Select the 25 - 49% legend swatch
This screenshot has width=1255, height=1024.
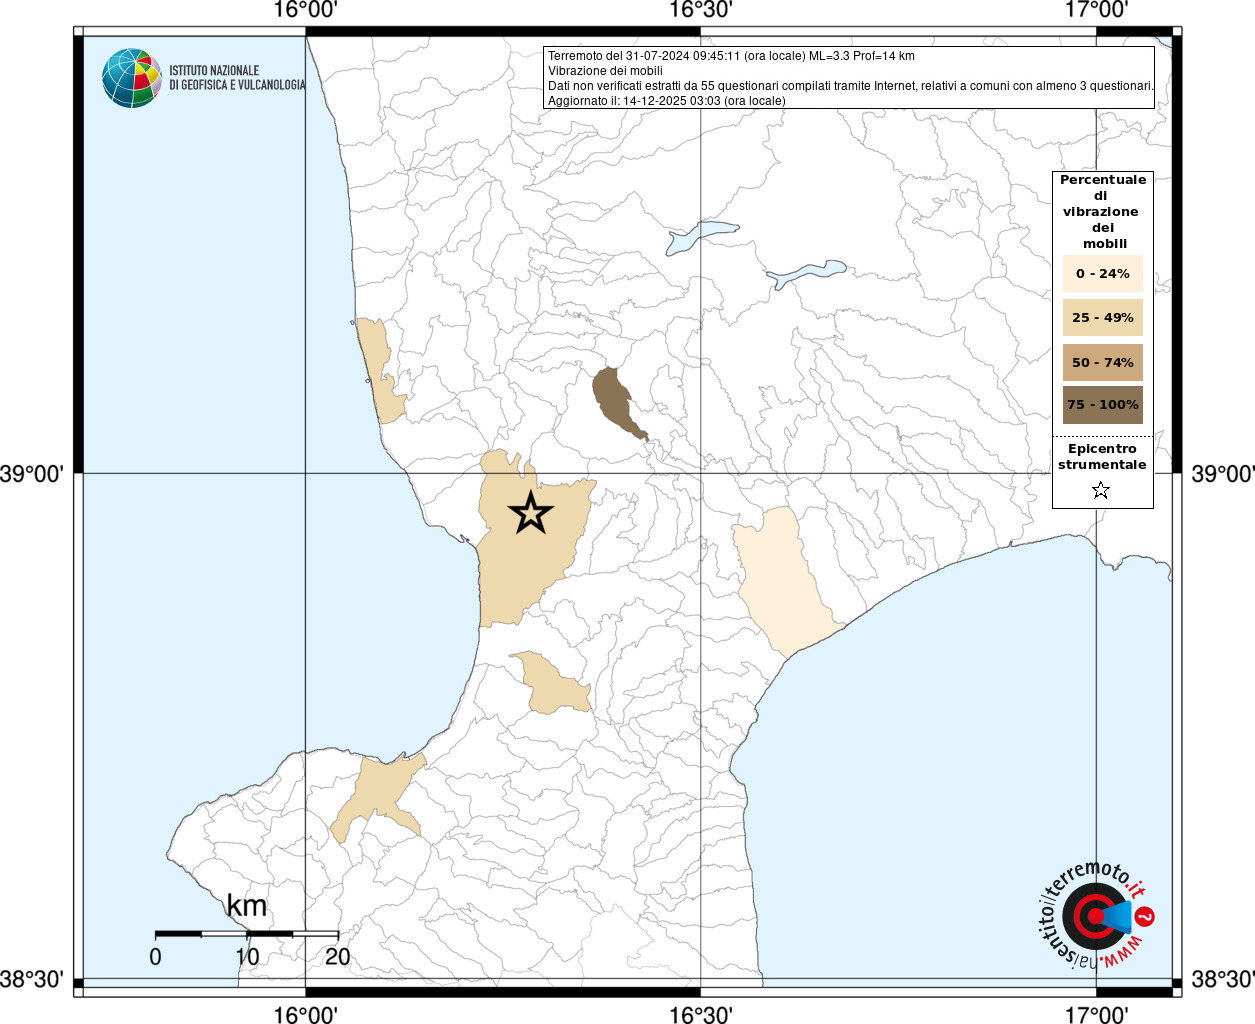(1102, 317)
